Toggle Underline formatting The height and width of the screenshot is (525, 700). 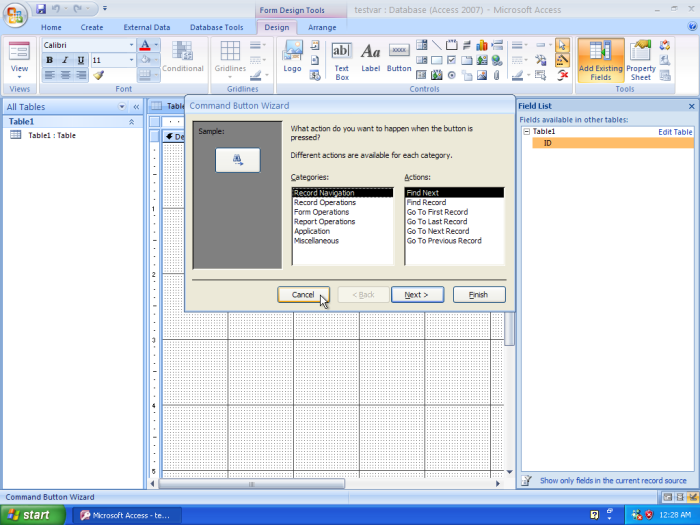(81, 60)
